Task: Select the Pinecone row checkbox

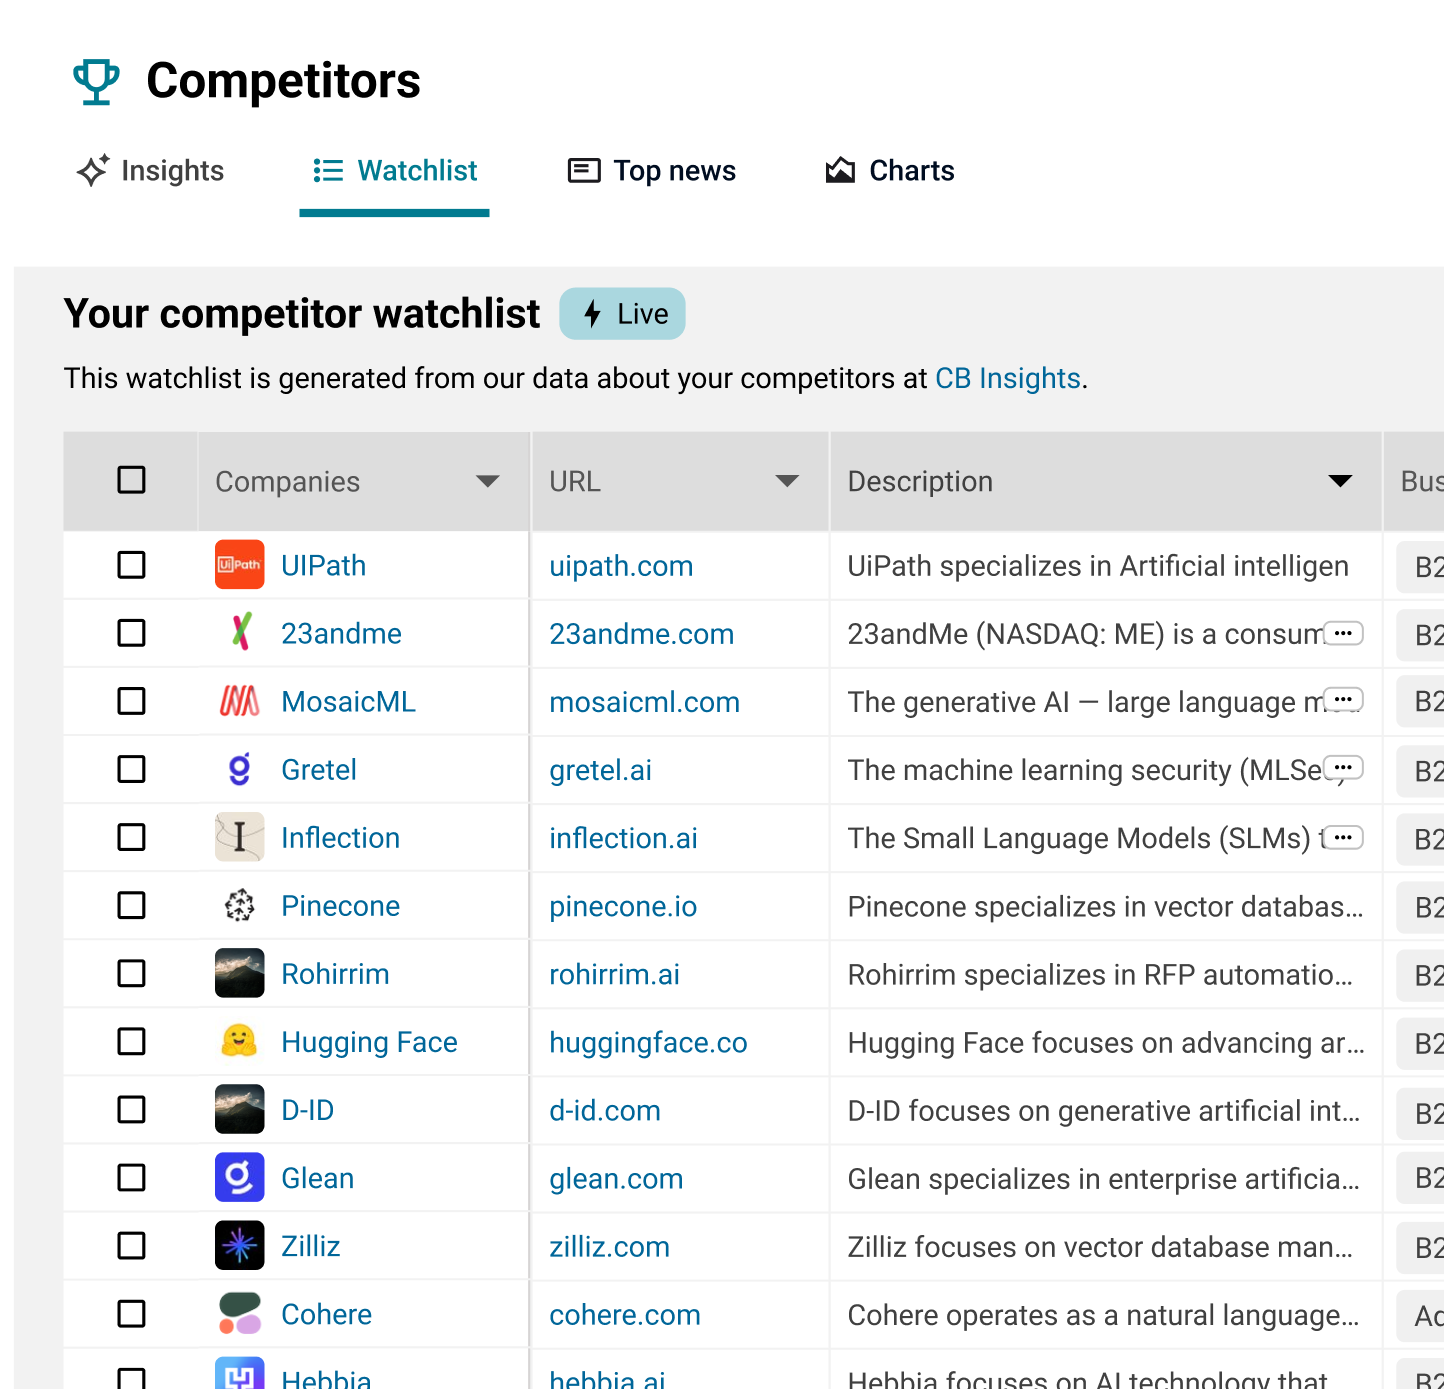Action: tap(131, 905)
